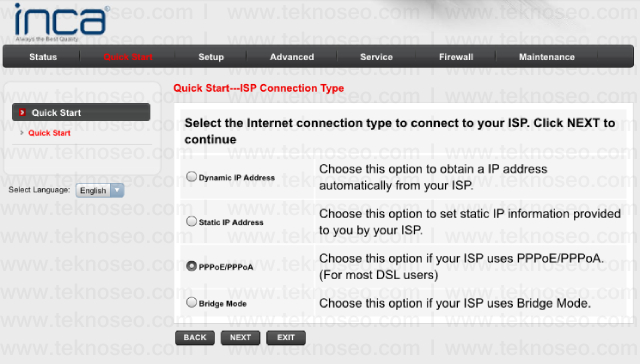Click the small chevron before Quick Start link
The image size is (640, 364).
coord(22,133)
